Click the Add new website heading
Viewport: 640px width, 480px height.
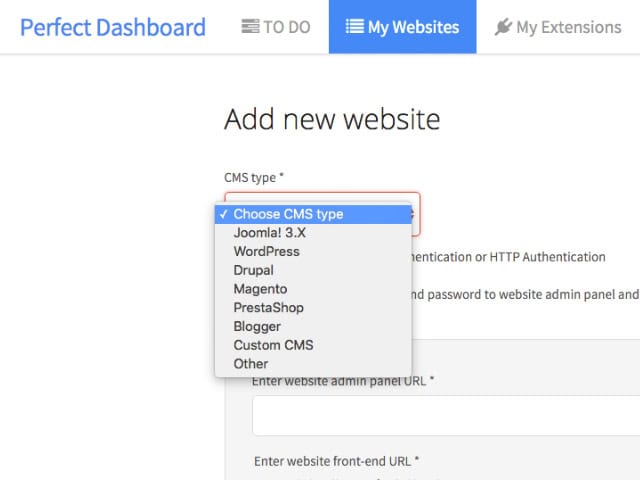[332, 120]
